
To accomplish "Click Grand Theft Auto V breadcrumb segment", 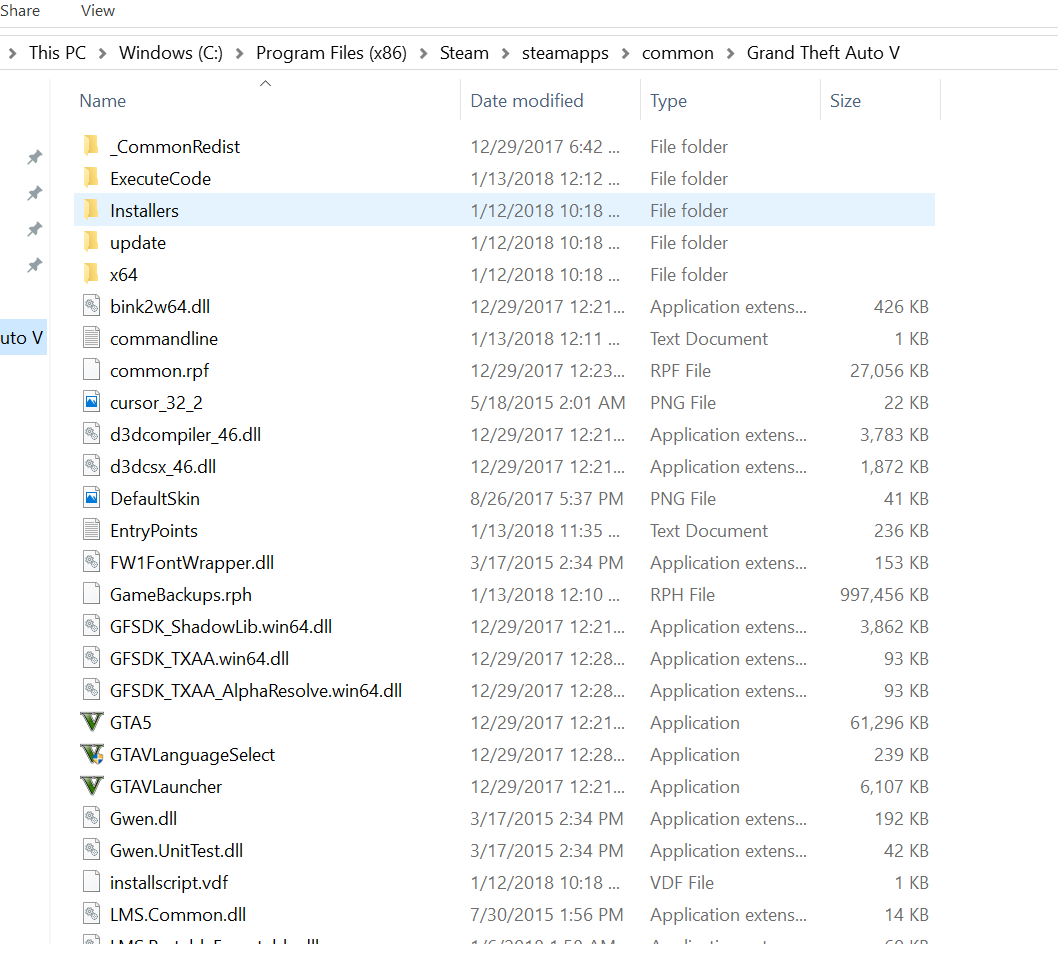I will pyautogui.click(x=823, y=53).
